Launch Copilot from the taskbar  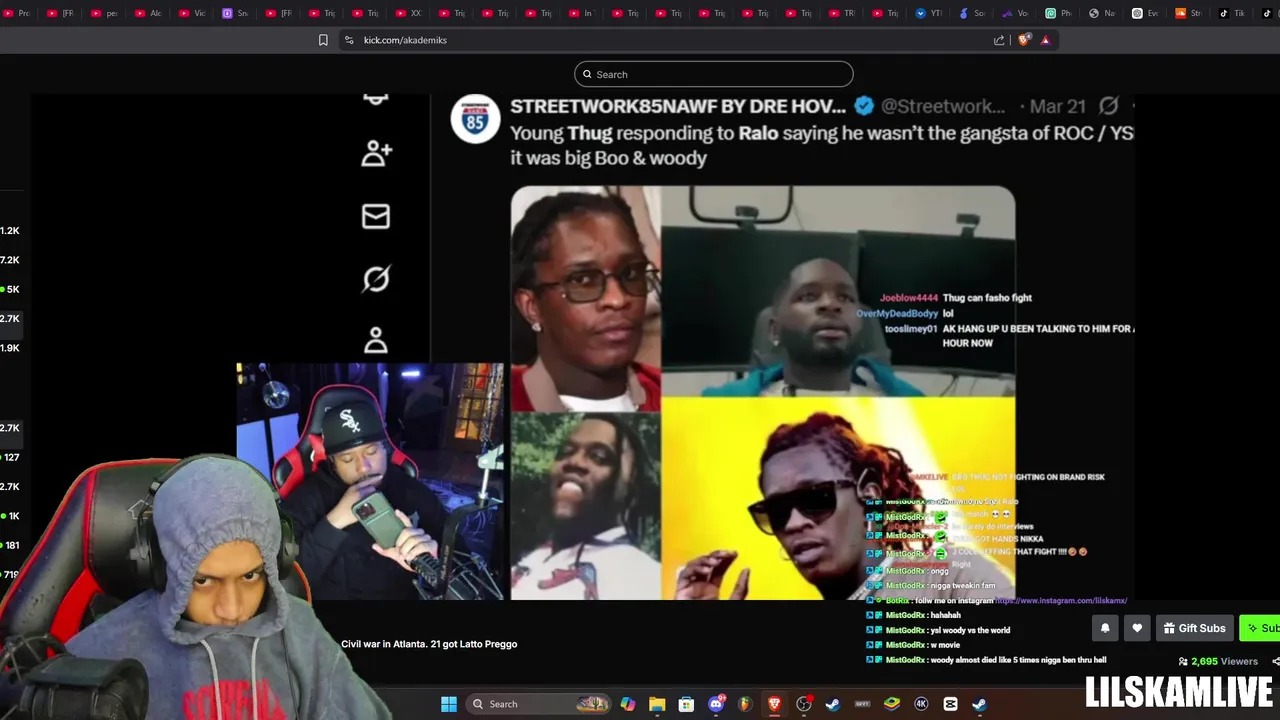[x=627, y=704]
